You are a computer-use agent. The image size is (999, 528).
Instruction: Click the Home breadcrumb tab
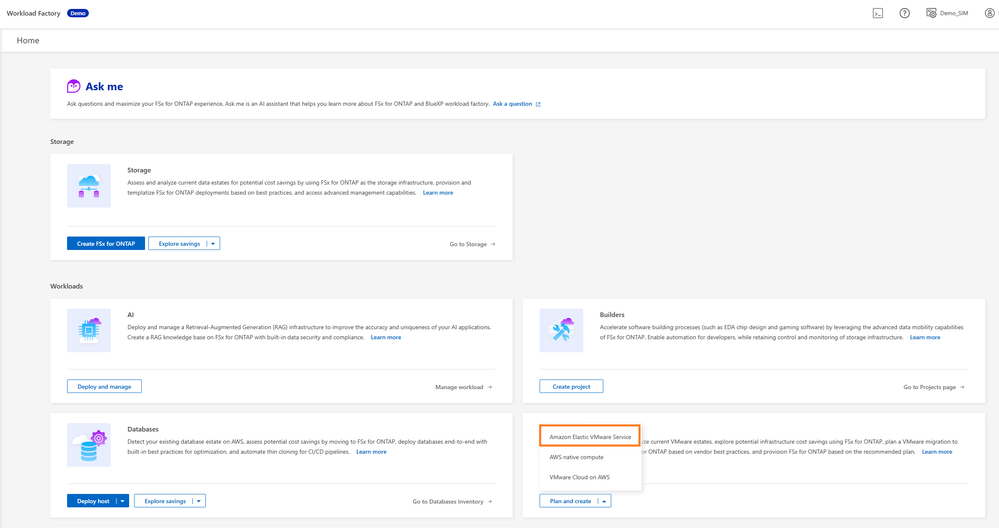coord(28,40)
